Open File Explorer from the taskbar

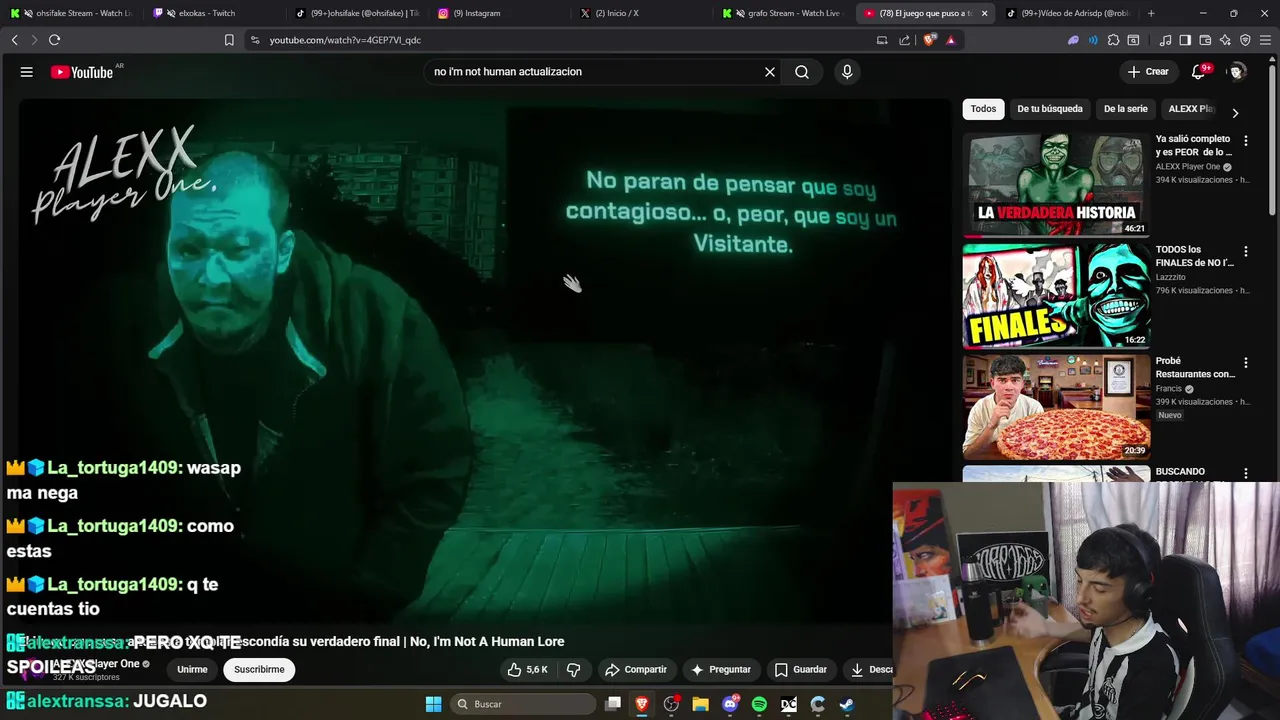point(700,704)
